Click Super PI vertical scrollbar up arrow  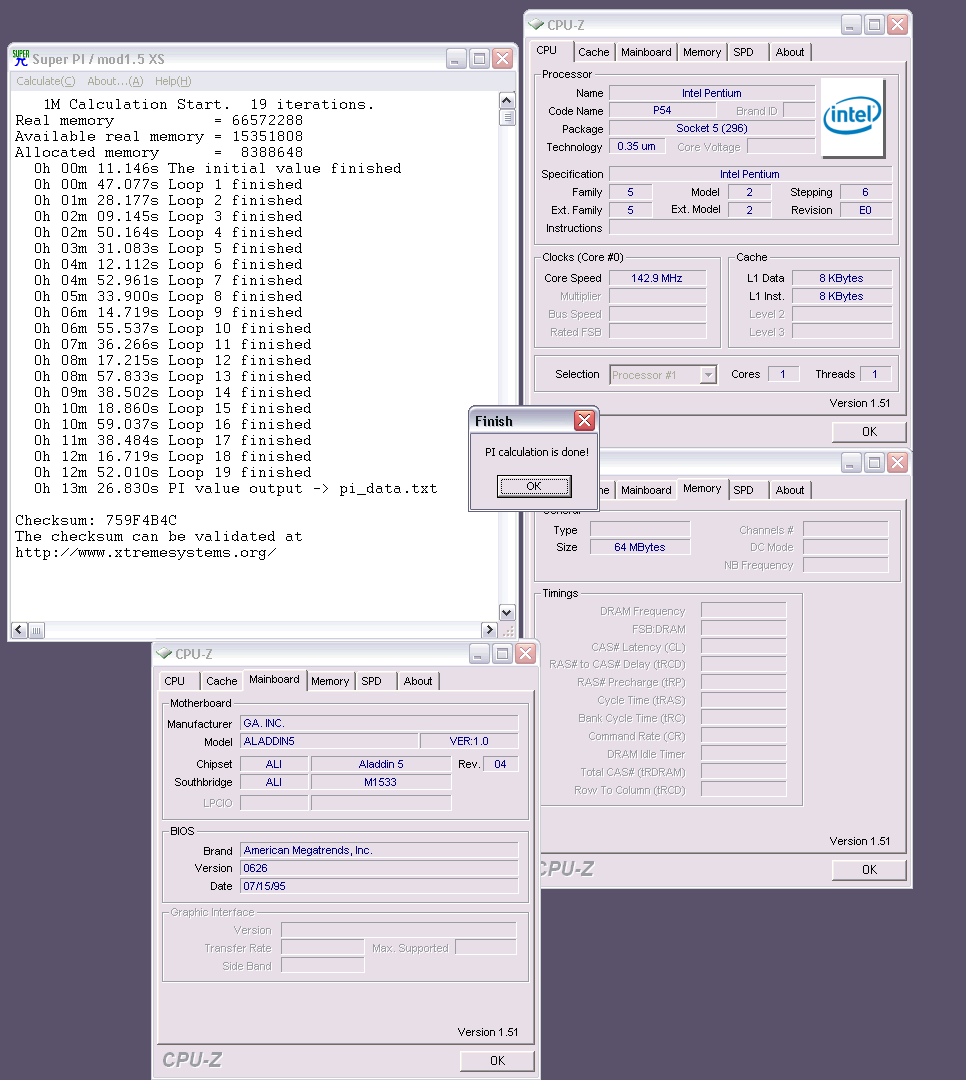506,101
